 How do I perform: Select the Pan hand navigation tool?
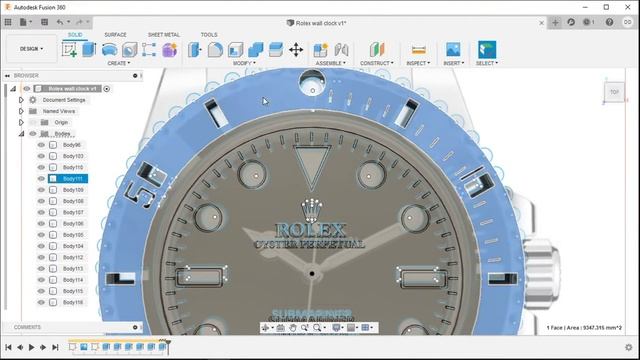(293, 328)
